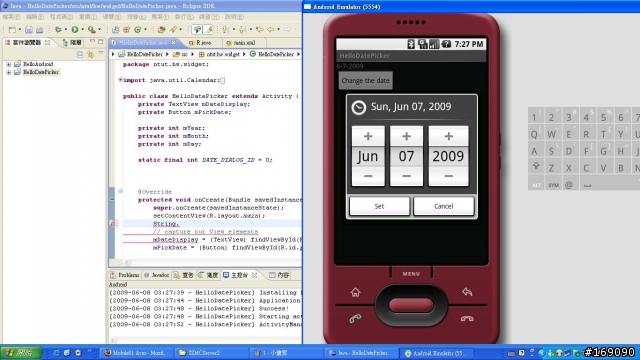Click the green Call icon on emulator
Image resolution: width=640 pixels, height=360 pixels.
pyautogui.click(x=355, y=319)
